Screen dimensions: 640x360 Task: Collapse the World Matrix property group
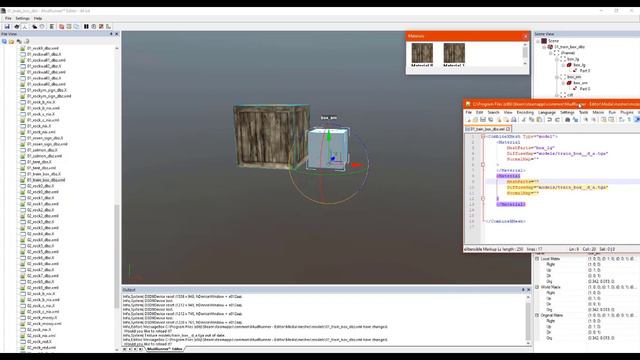pos(537,287)
